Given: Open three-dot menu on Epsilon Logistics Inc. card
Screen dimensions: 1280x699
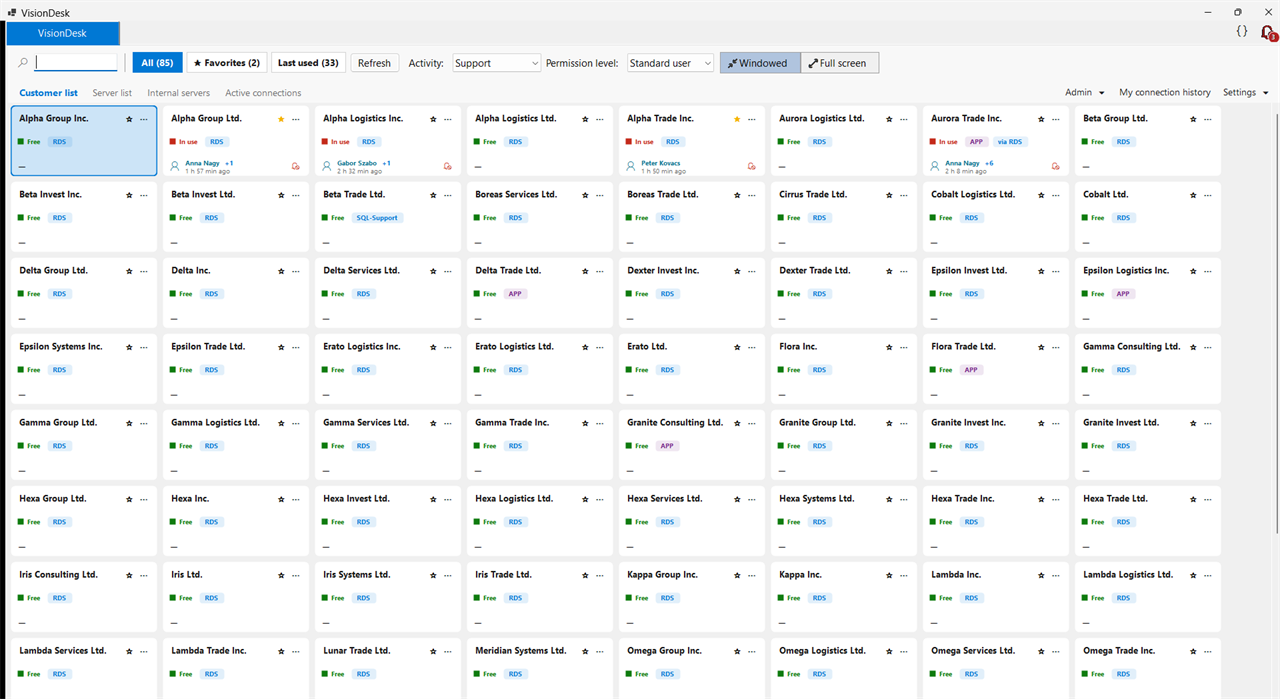Looking at the screenshot, I should (1208, 271).
